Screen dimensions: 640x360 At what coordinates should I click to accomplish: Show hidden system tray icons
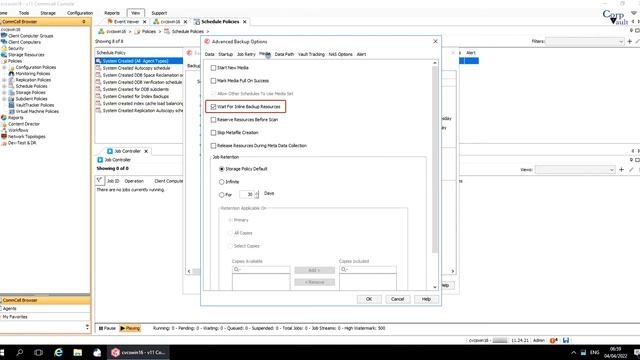(573, 352)
